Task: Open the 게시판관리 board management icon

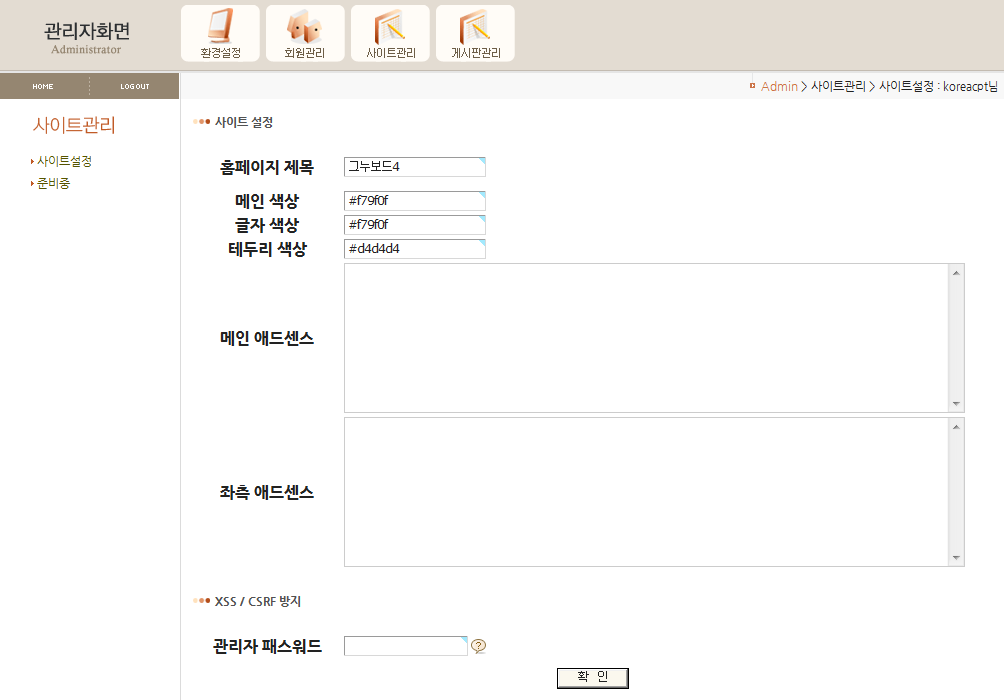Action: click(x=475, y=33)
